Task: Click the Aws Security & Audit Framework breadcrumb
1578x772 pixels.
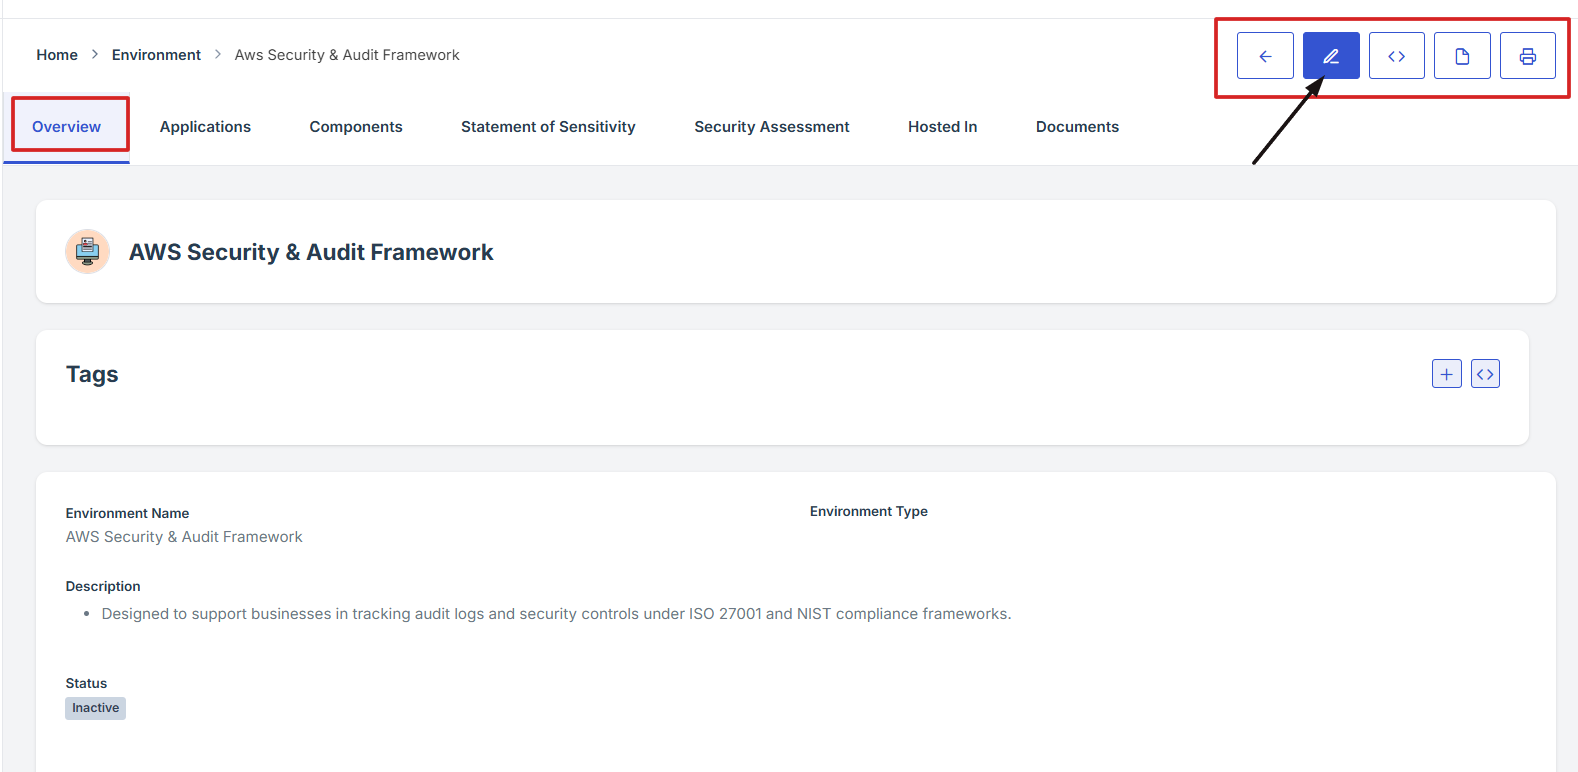Action: click(x=347, y=55)
